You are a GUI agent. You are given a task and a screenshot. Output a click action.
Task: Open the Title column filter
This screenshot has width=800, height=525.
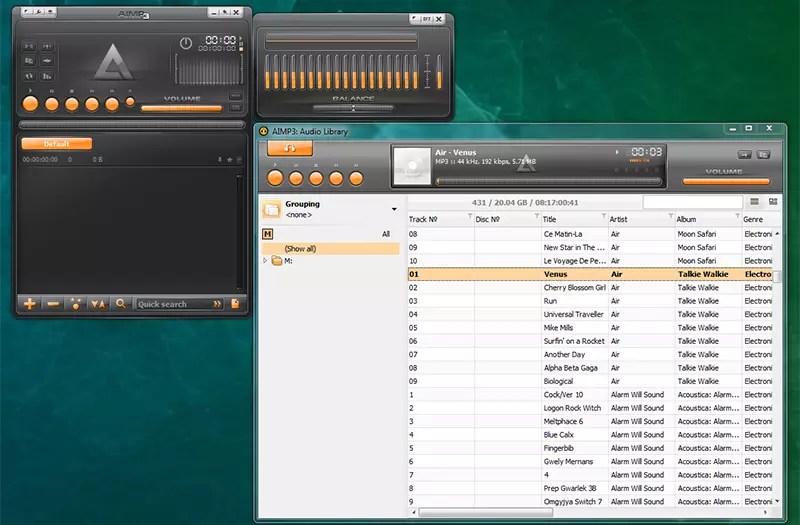(x=604, y=216)
